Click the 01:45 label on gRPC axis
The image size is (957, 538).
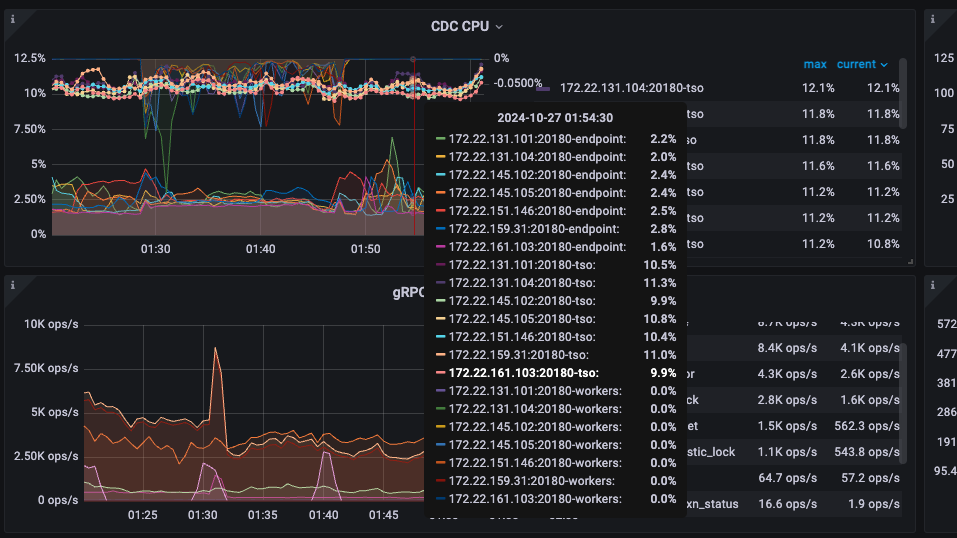point(383,515)
